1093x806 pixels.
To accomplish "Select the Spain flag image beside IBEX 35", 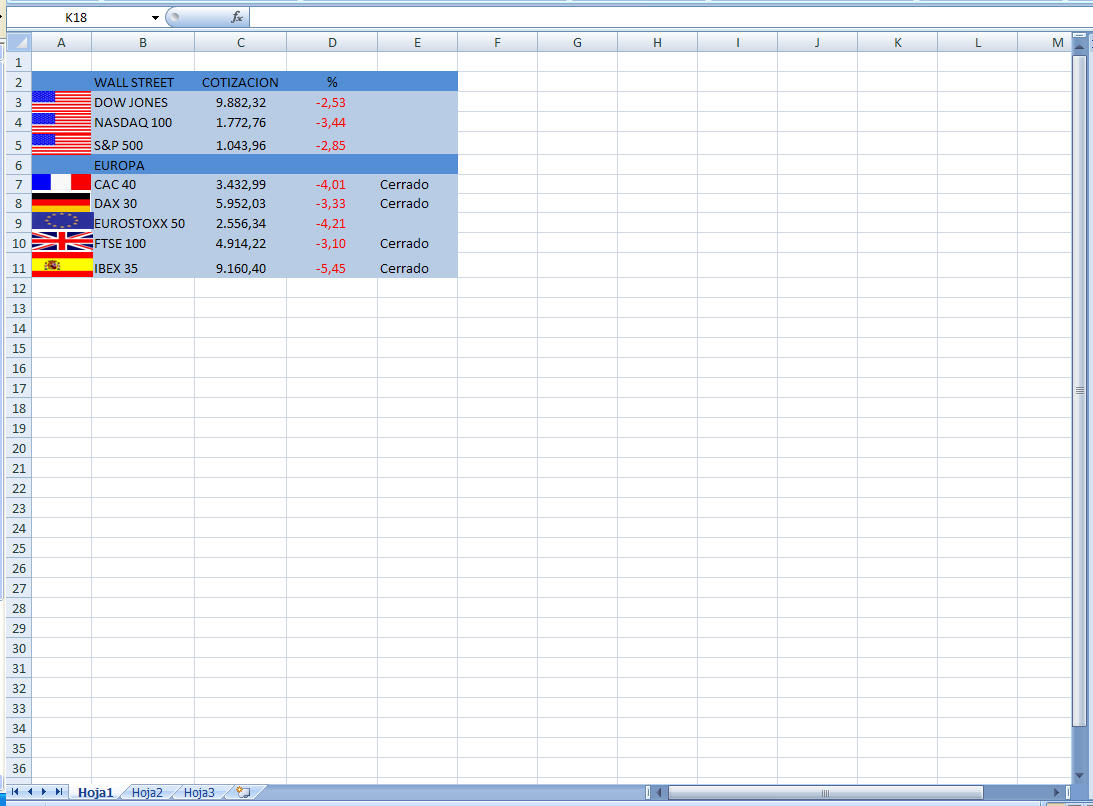I will pos(61,265).
